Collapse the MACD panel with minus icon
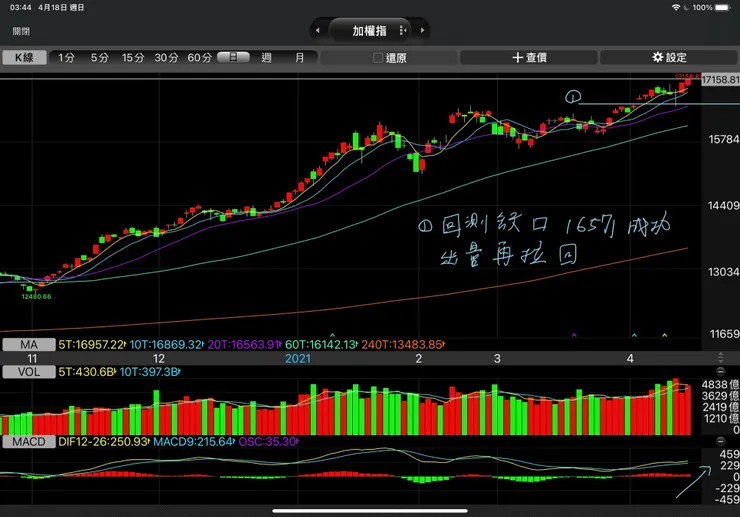 pyautogui.click(x=720, y=441)
